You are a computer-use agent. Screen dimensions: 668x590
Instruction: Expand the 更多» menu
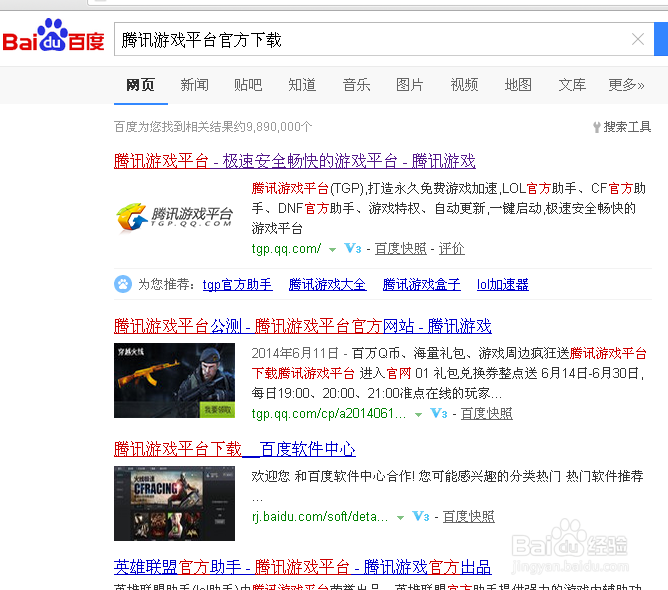pos(626,85)
